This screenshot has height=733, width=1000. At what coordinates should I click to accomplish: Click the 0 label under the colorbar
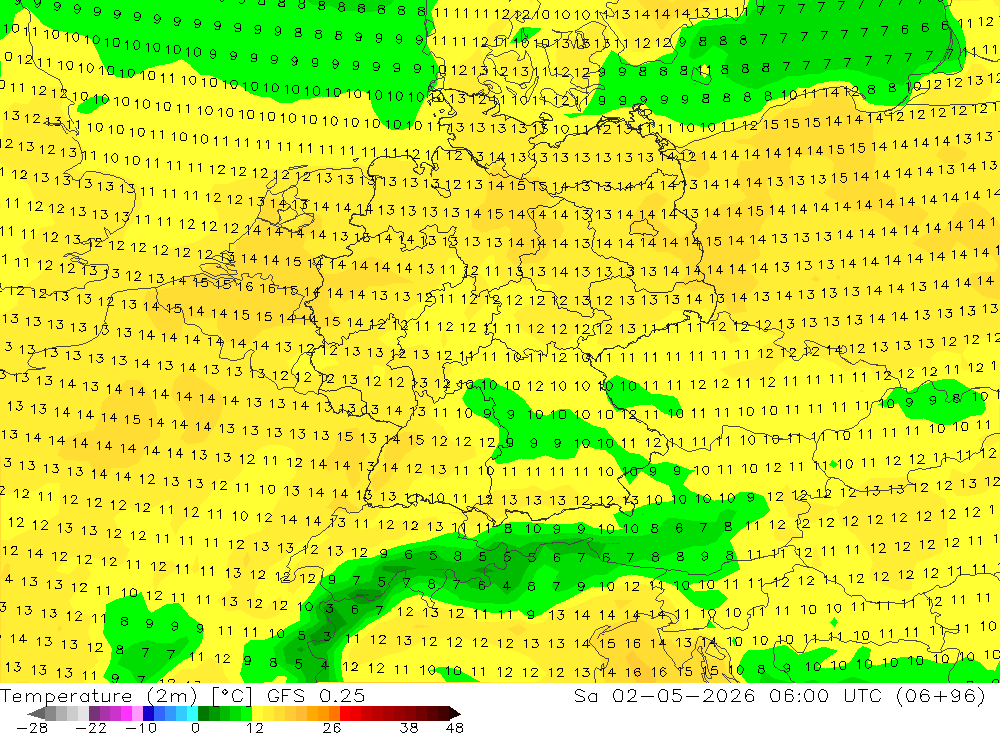[195, 727]
